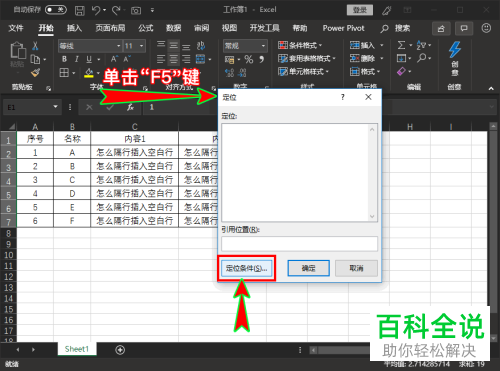Click the AutoSum sigma icon

pyautogui.click(x=402, y=45)
